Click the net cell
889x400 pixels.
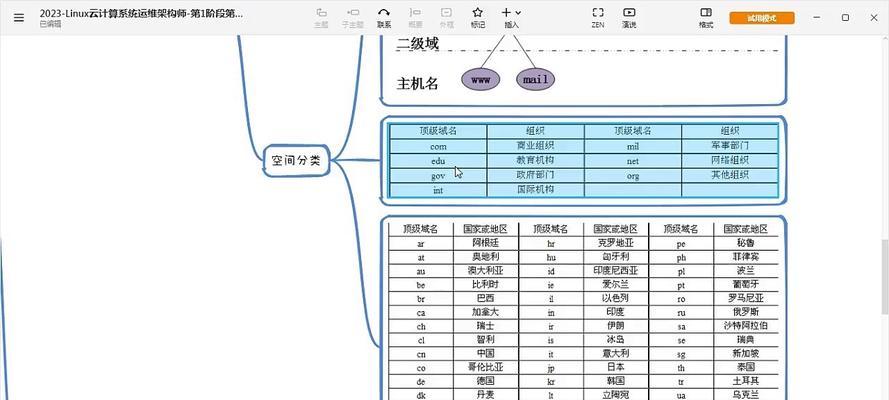click(x=633, y=161)
